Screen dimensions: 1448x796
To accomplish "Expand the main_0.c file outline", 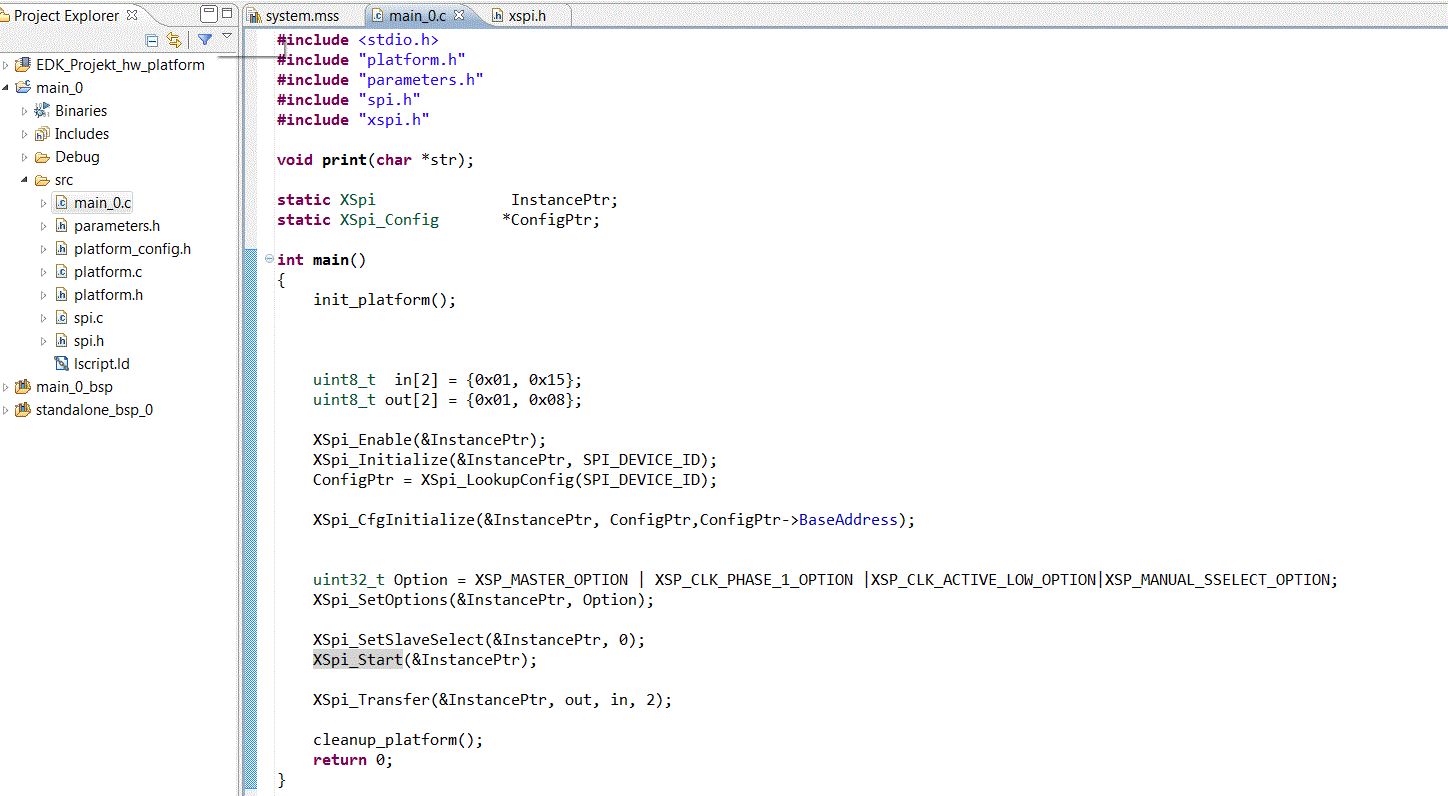I will coord(43,203).
